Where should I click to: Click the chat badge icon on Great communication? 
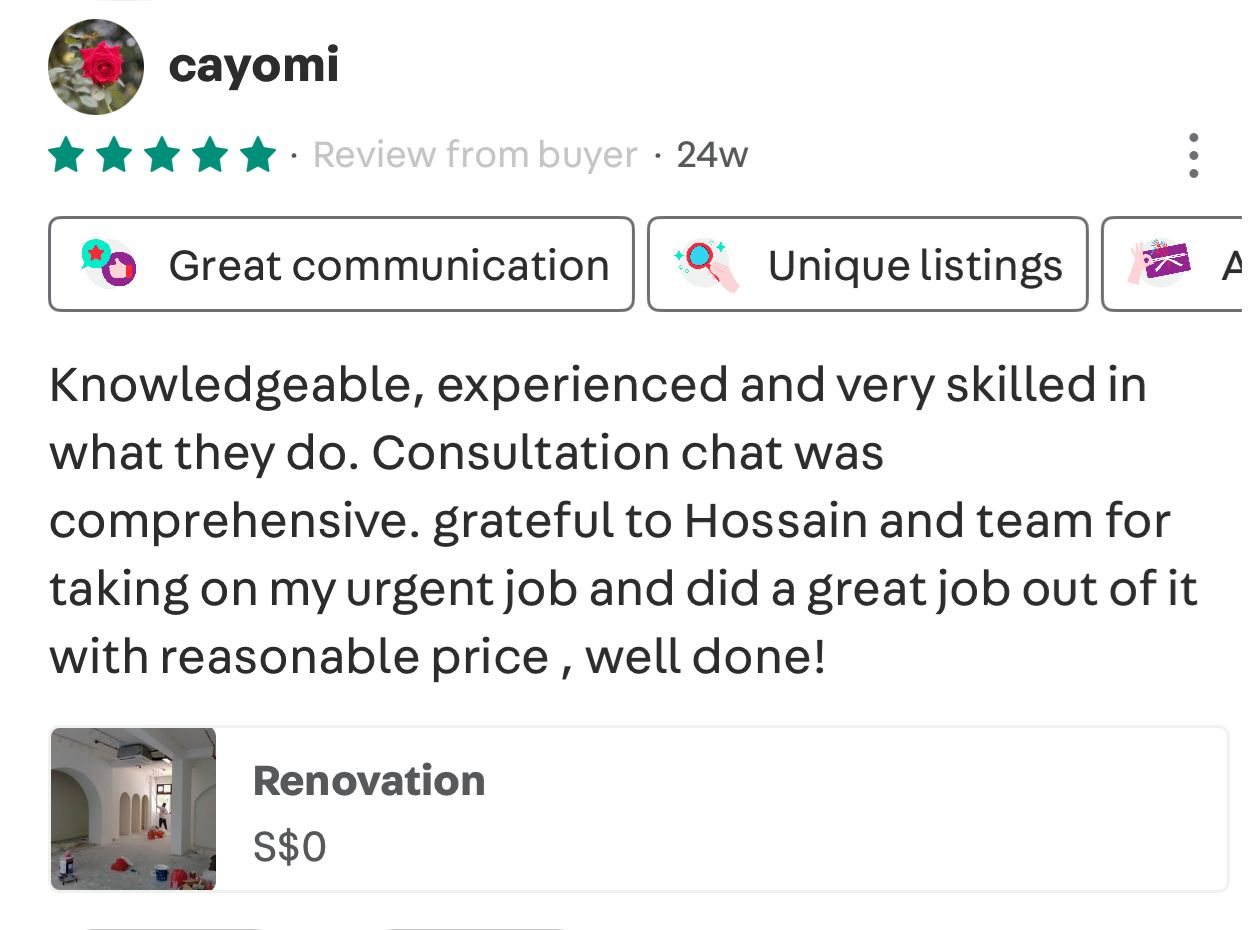pos(109,264)
